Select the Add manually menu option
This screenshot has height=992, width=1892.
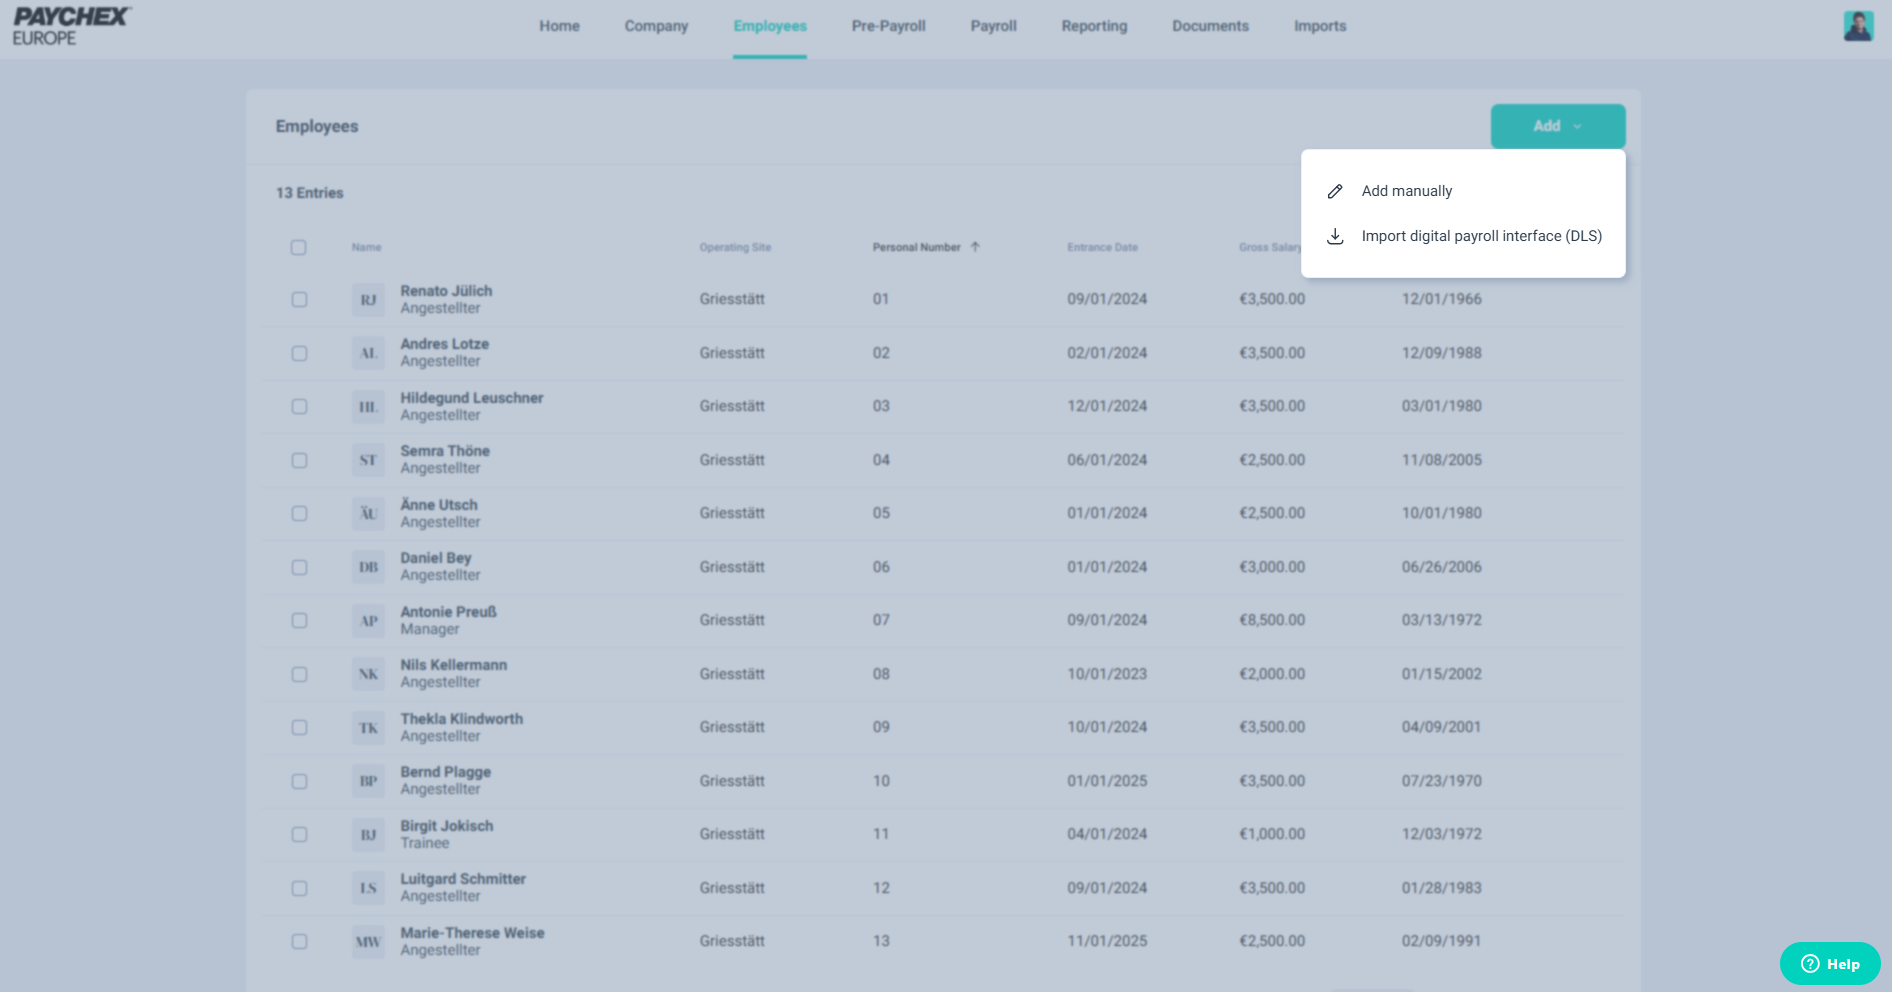(x=1406, y=191)
